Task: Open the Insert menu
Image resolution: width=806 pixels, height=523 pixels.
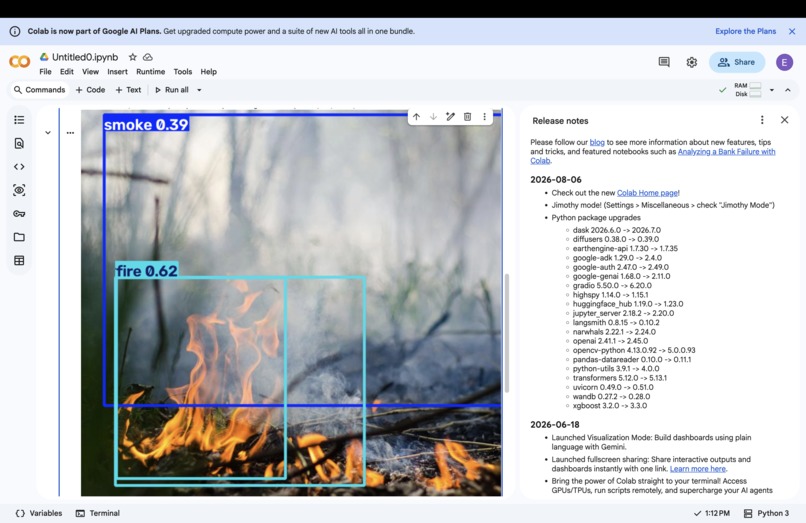Action: (x=117, y=72)
